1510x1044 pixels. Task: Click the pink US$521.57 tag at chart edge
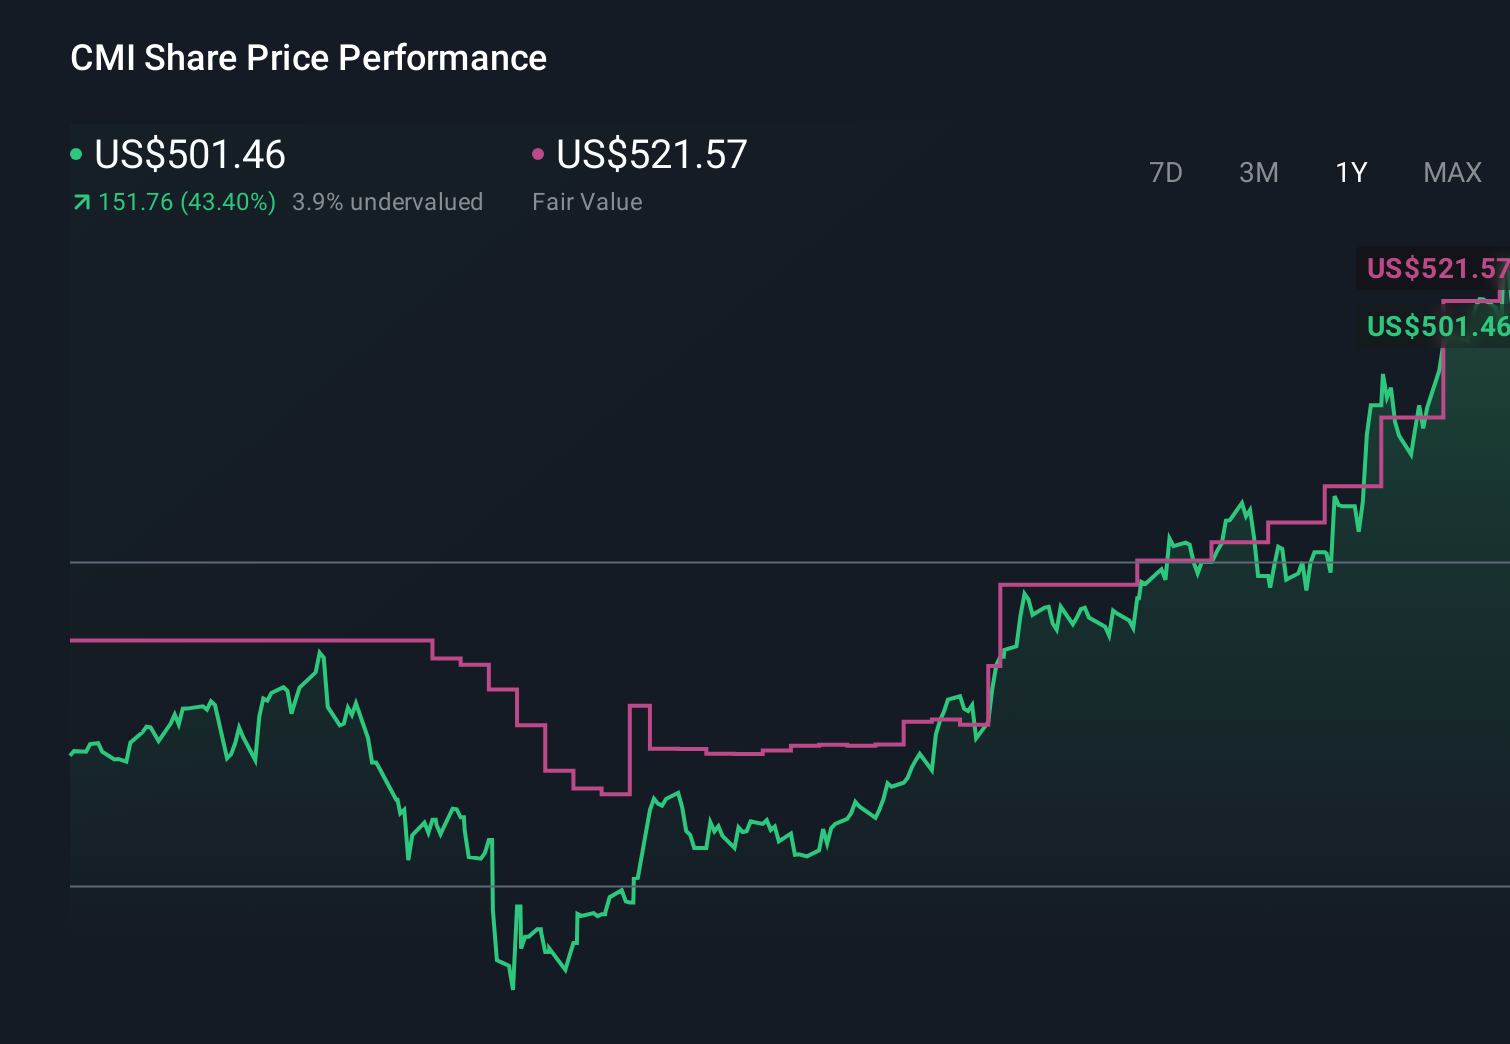1436,269
